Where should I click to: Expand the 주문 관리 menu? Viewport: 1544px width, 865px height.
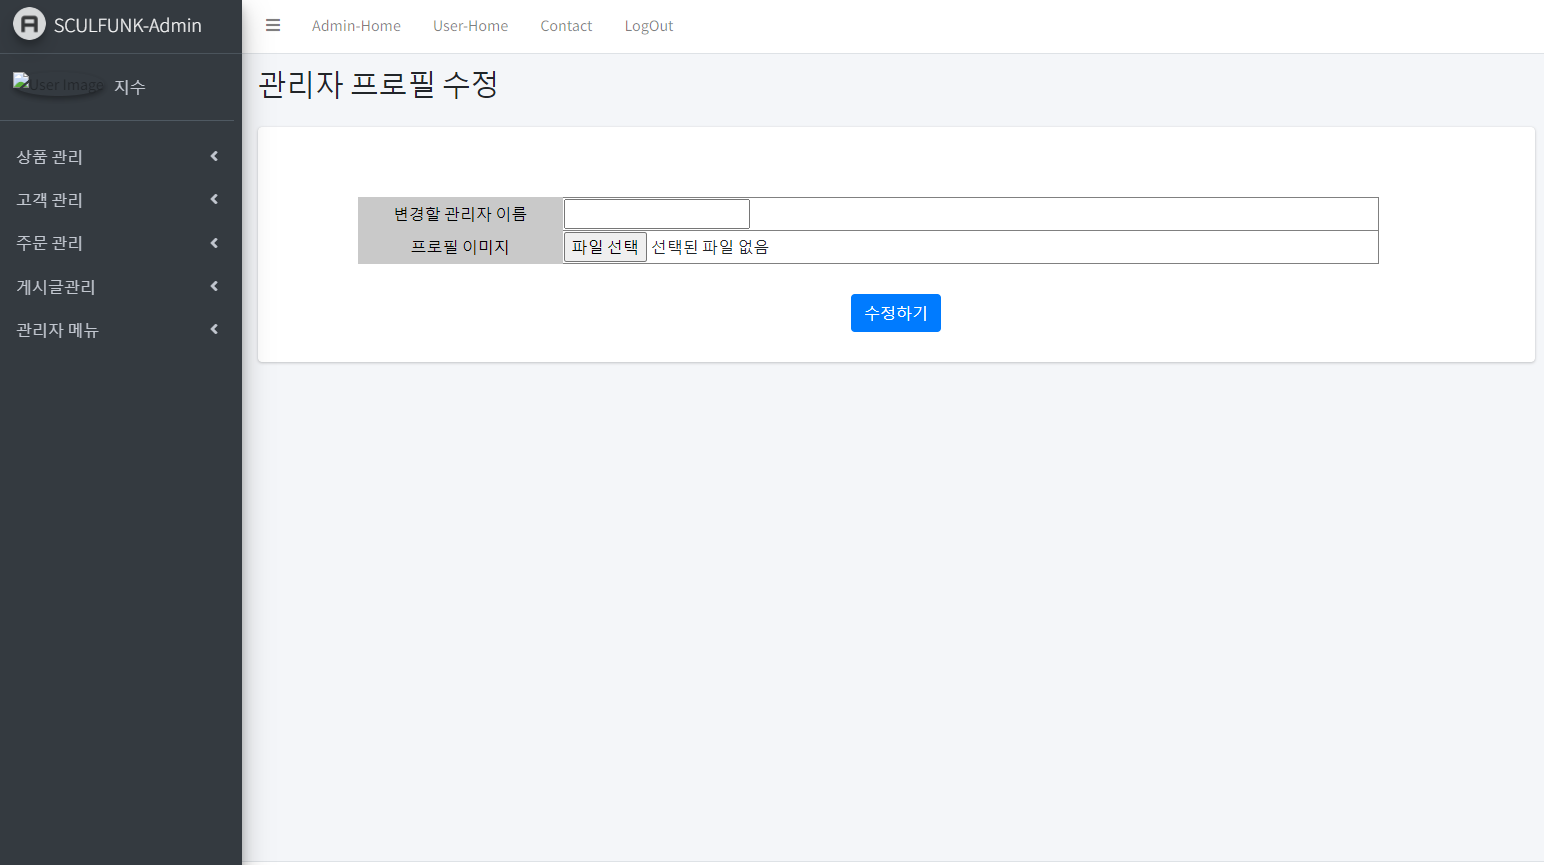click(x=117, y=243)
